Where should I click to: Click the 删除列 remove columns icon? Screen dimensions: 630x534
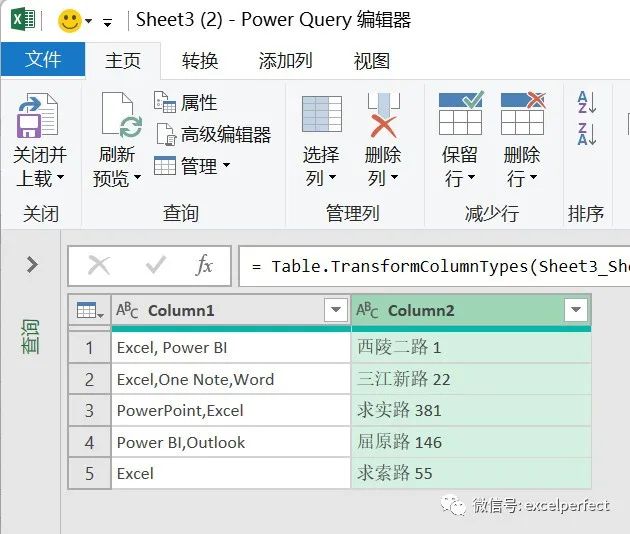tap(383, 115)
